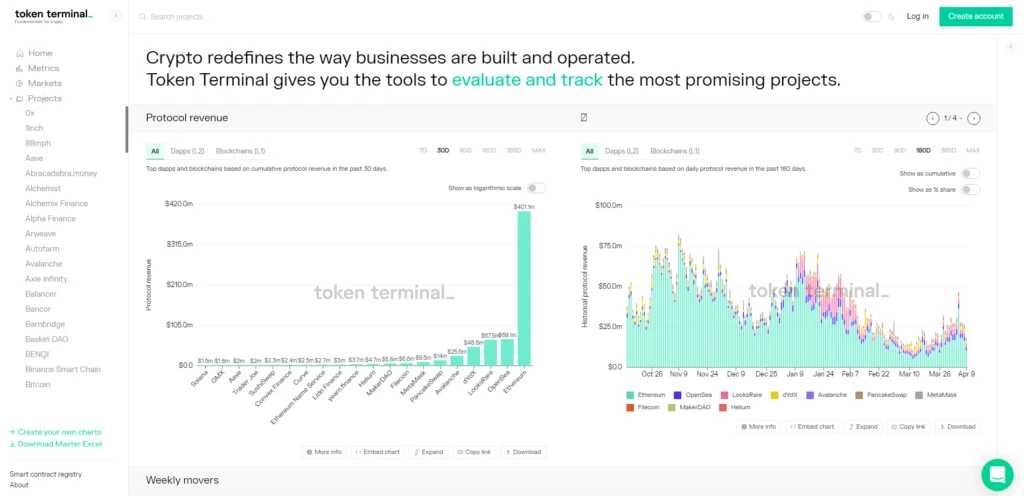Click Download Master Excel link
The height and width of the screenshot is (496, 1024).
tap(56, 444)
